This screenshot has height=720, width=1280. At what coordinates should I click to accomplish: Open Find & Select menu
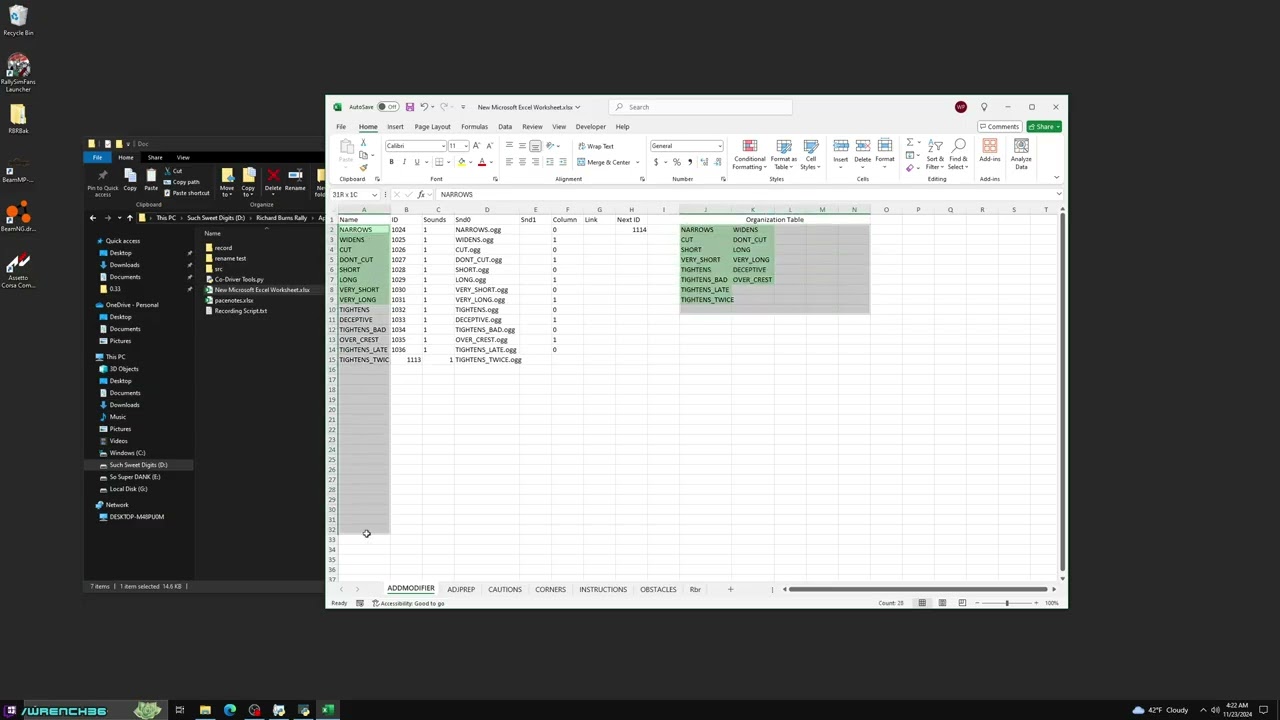(958, 154)
